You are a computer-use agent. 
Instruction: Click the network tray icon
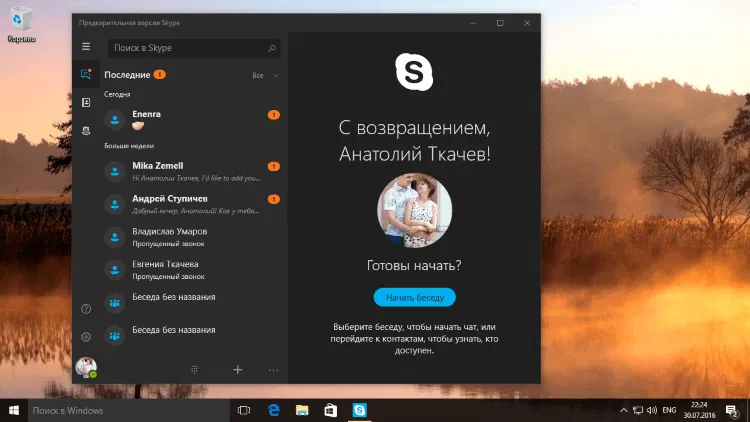pyautogui.click(x=638, y=411)
